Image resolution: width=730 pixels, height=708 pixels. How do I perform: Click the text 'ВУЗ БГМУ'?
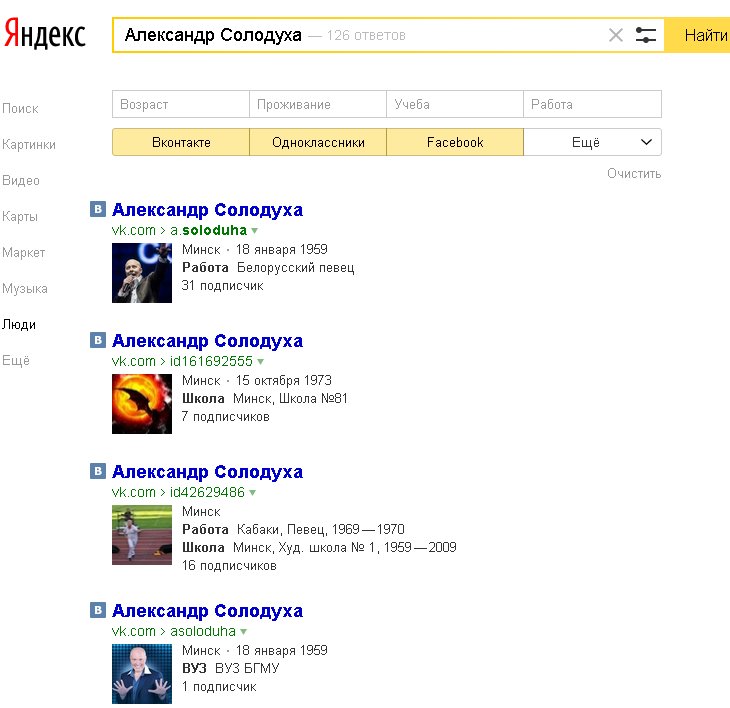click(x=247, y=668)
